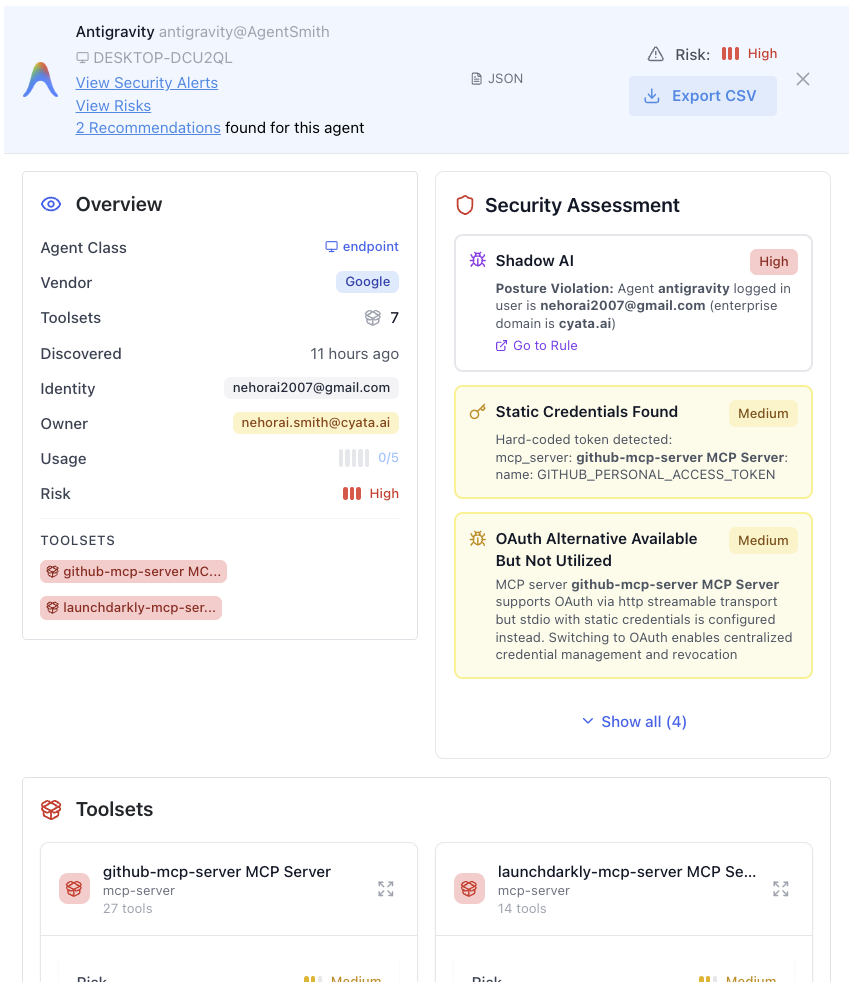Click the Antigravity agent logo icon
The image size is (855, 982).
point(41,80)
